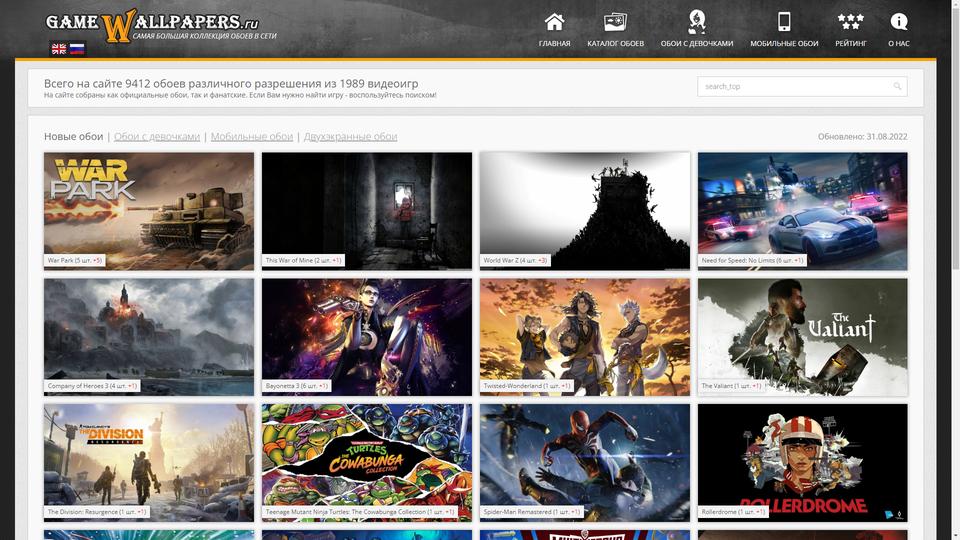Open the Company of Heroes 3 thumbnail
960x540 pixels.
(149, 337)
